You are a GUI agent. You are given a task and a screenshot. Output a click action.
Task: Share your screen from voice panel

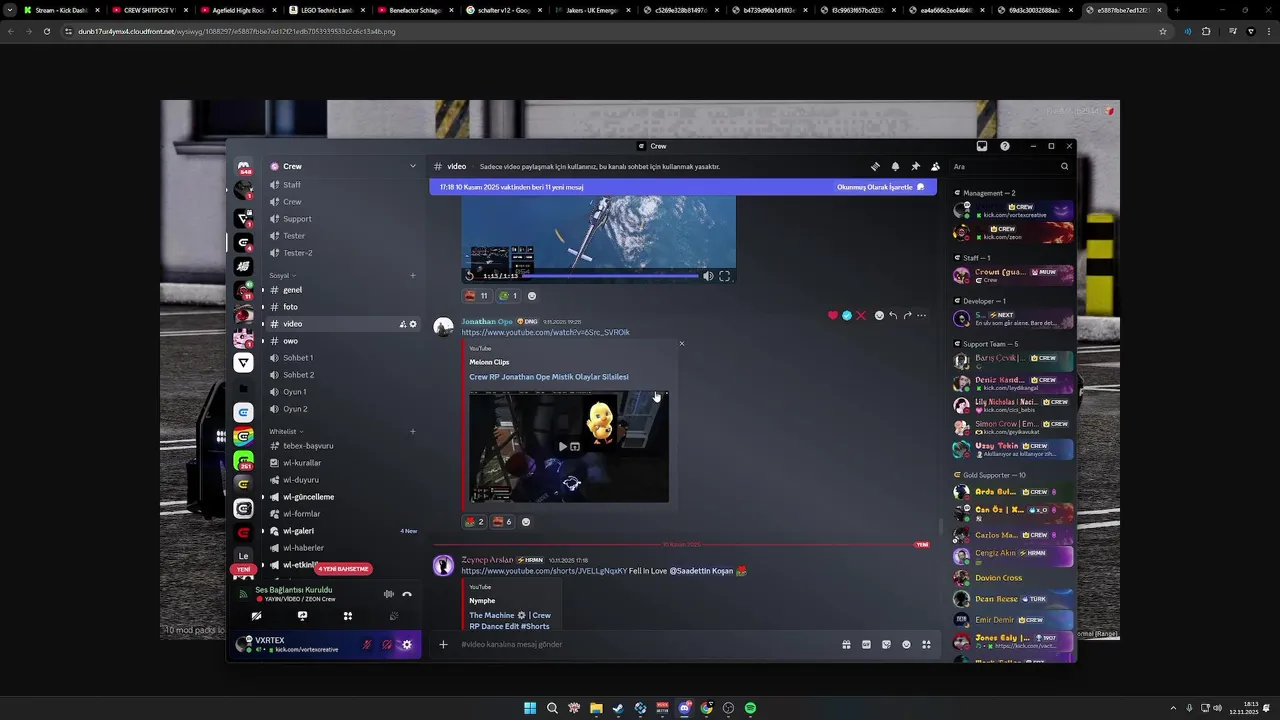302,616
